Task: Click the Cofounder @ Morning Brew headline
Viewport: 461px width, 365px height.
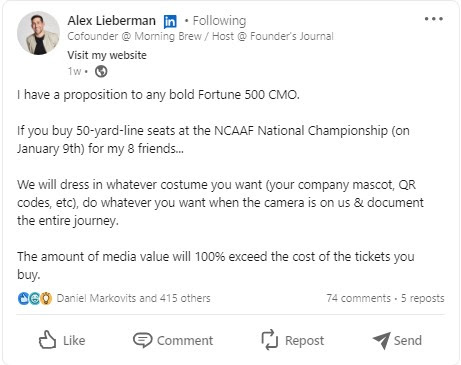Action: pyautogui.click(x=200, y=36)
